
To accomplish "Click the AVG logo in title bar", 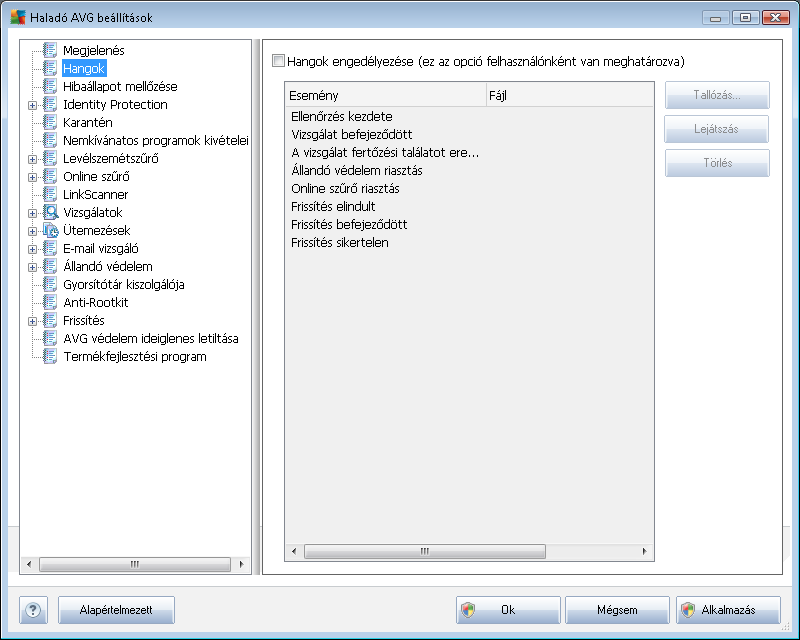I will tap(18, 17).
